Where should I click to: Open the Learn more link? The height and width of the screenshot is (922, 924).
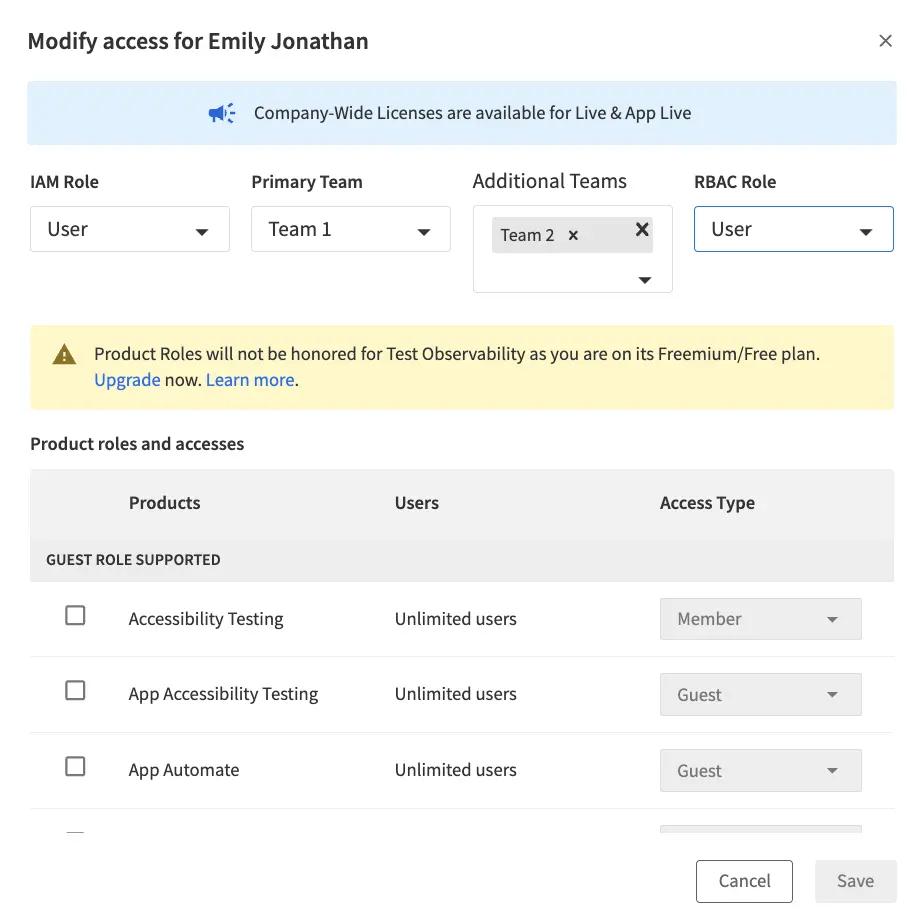tap(250, 380)
